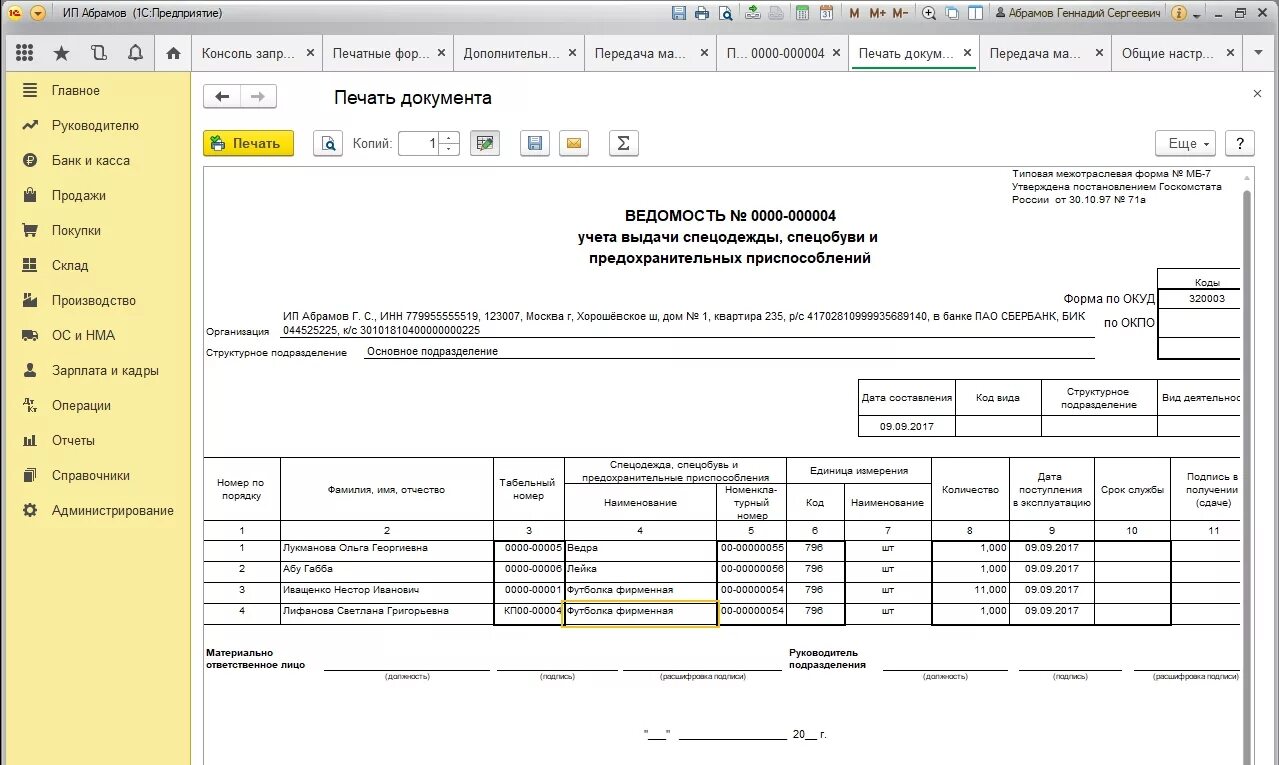Click the question mark help button
Screen dimensions: 1279x765
pos(1240,144)
